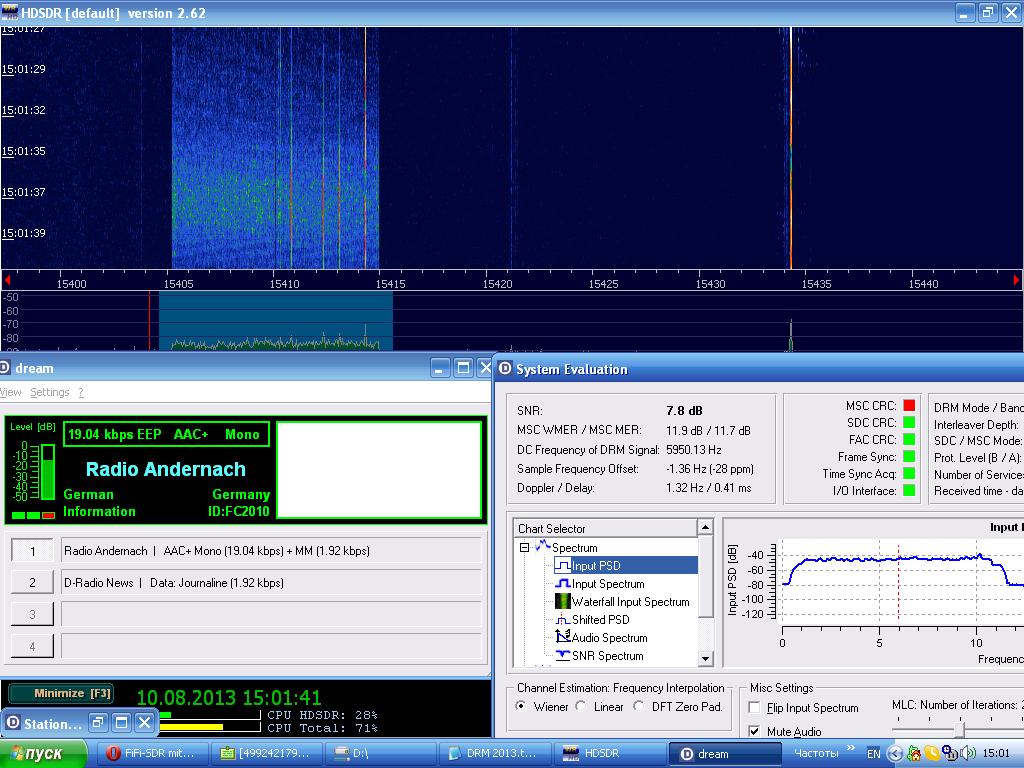The height and width of the screenshot is (768, 1024).
Task: Close the Station window
Action: point(144,722)
